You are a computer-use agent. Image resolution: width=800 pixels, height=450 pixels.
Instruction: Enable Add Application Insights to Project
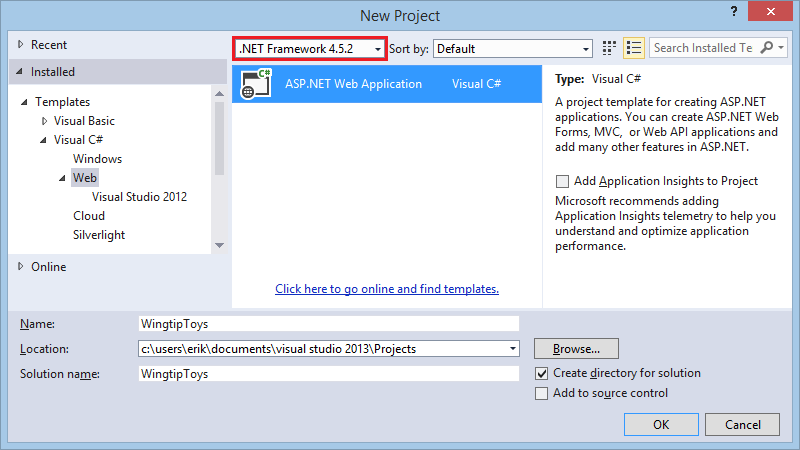coord(562,181)
